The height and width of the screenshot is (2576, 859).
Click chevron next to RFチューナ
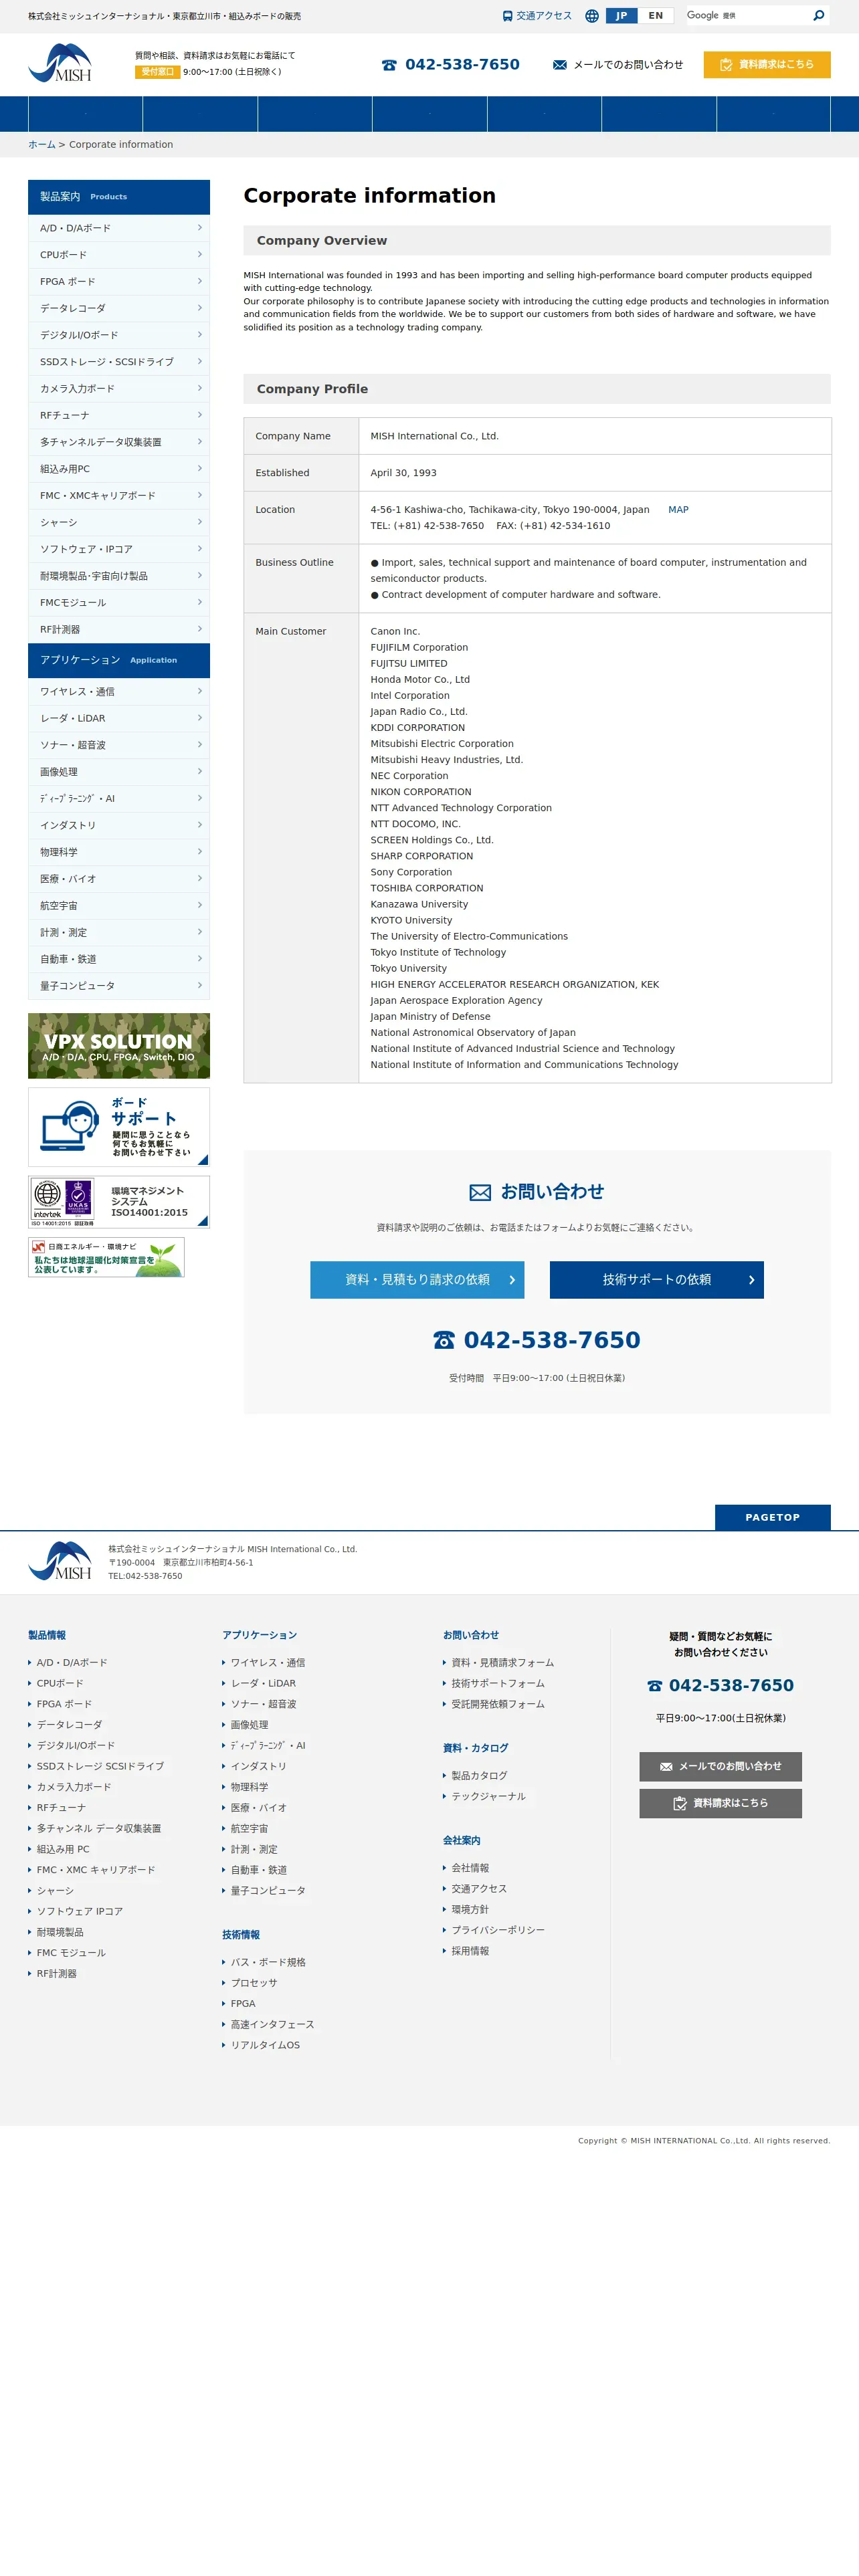point(199,415)
